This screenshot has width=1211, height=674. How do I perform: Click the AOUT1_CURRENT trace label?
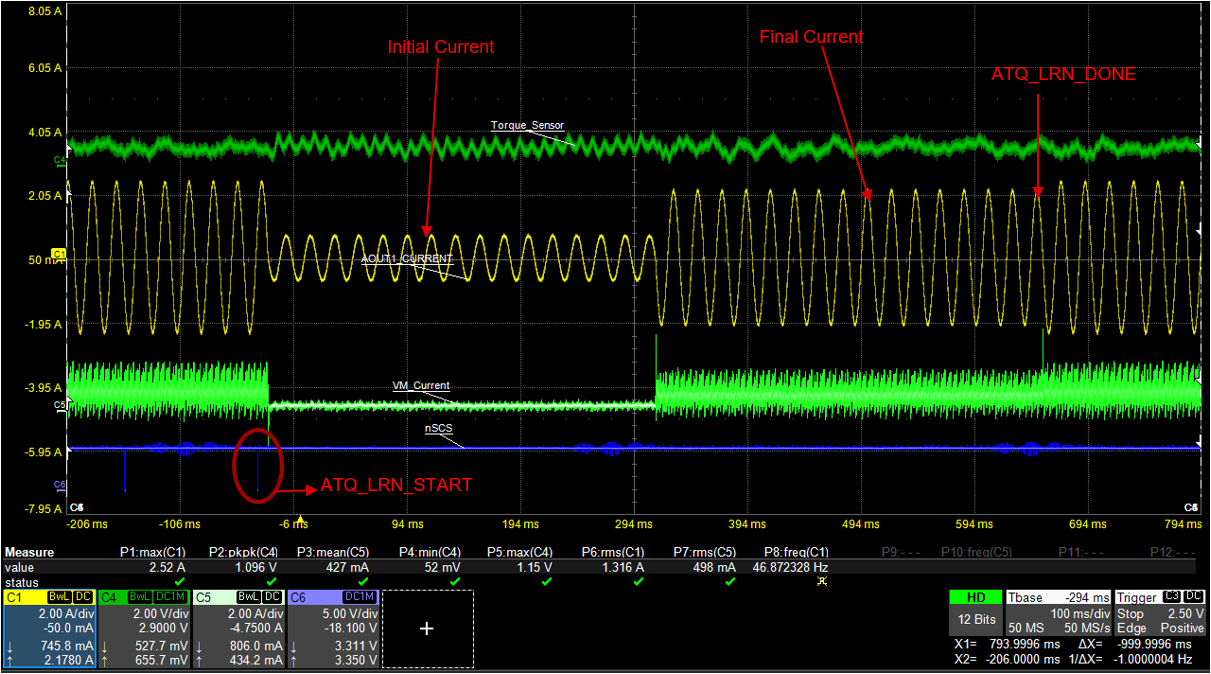(407, 259)
